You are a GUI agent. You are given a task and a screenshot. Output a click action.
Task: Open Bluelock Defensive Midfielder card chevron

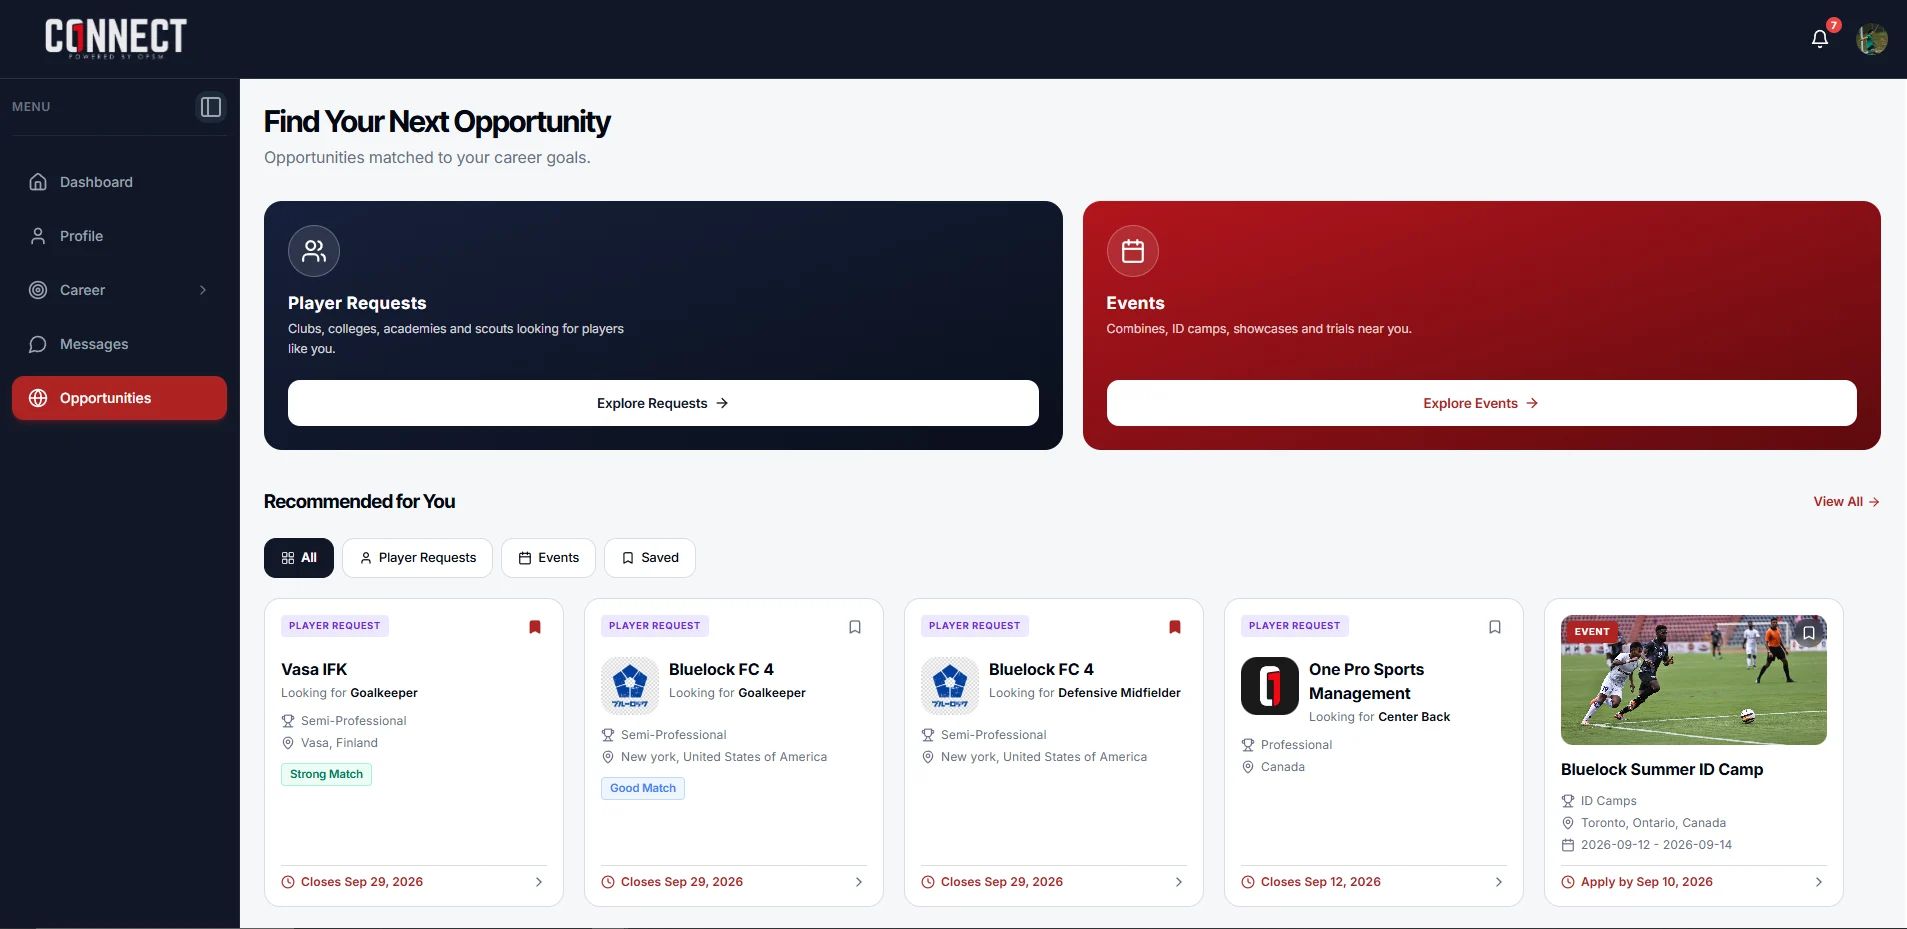click(1179, 882)
